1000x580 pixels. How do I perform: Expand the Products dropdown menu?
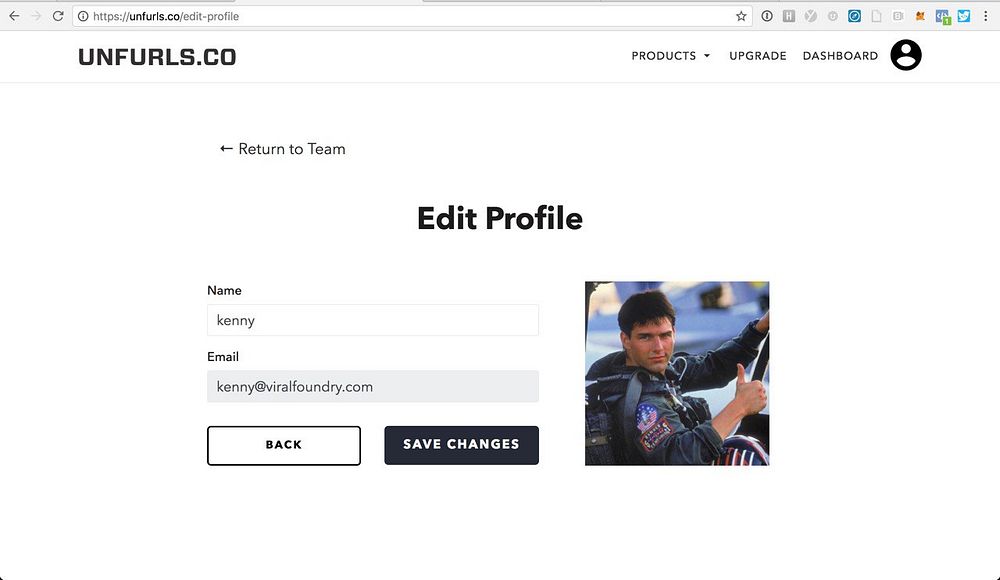click(671, 56)
